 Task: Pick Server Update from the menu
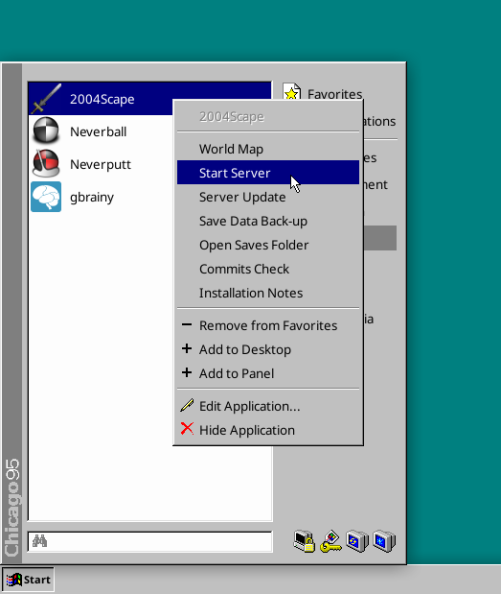click(268, 197)
